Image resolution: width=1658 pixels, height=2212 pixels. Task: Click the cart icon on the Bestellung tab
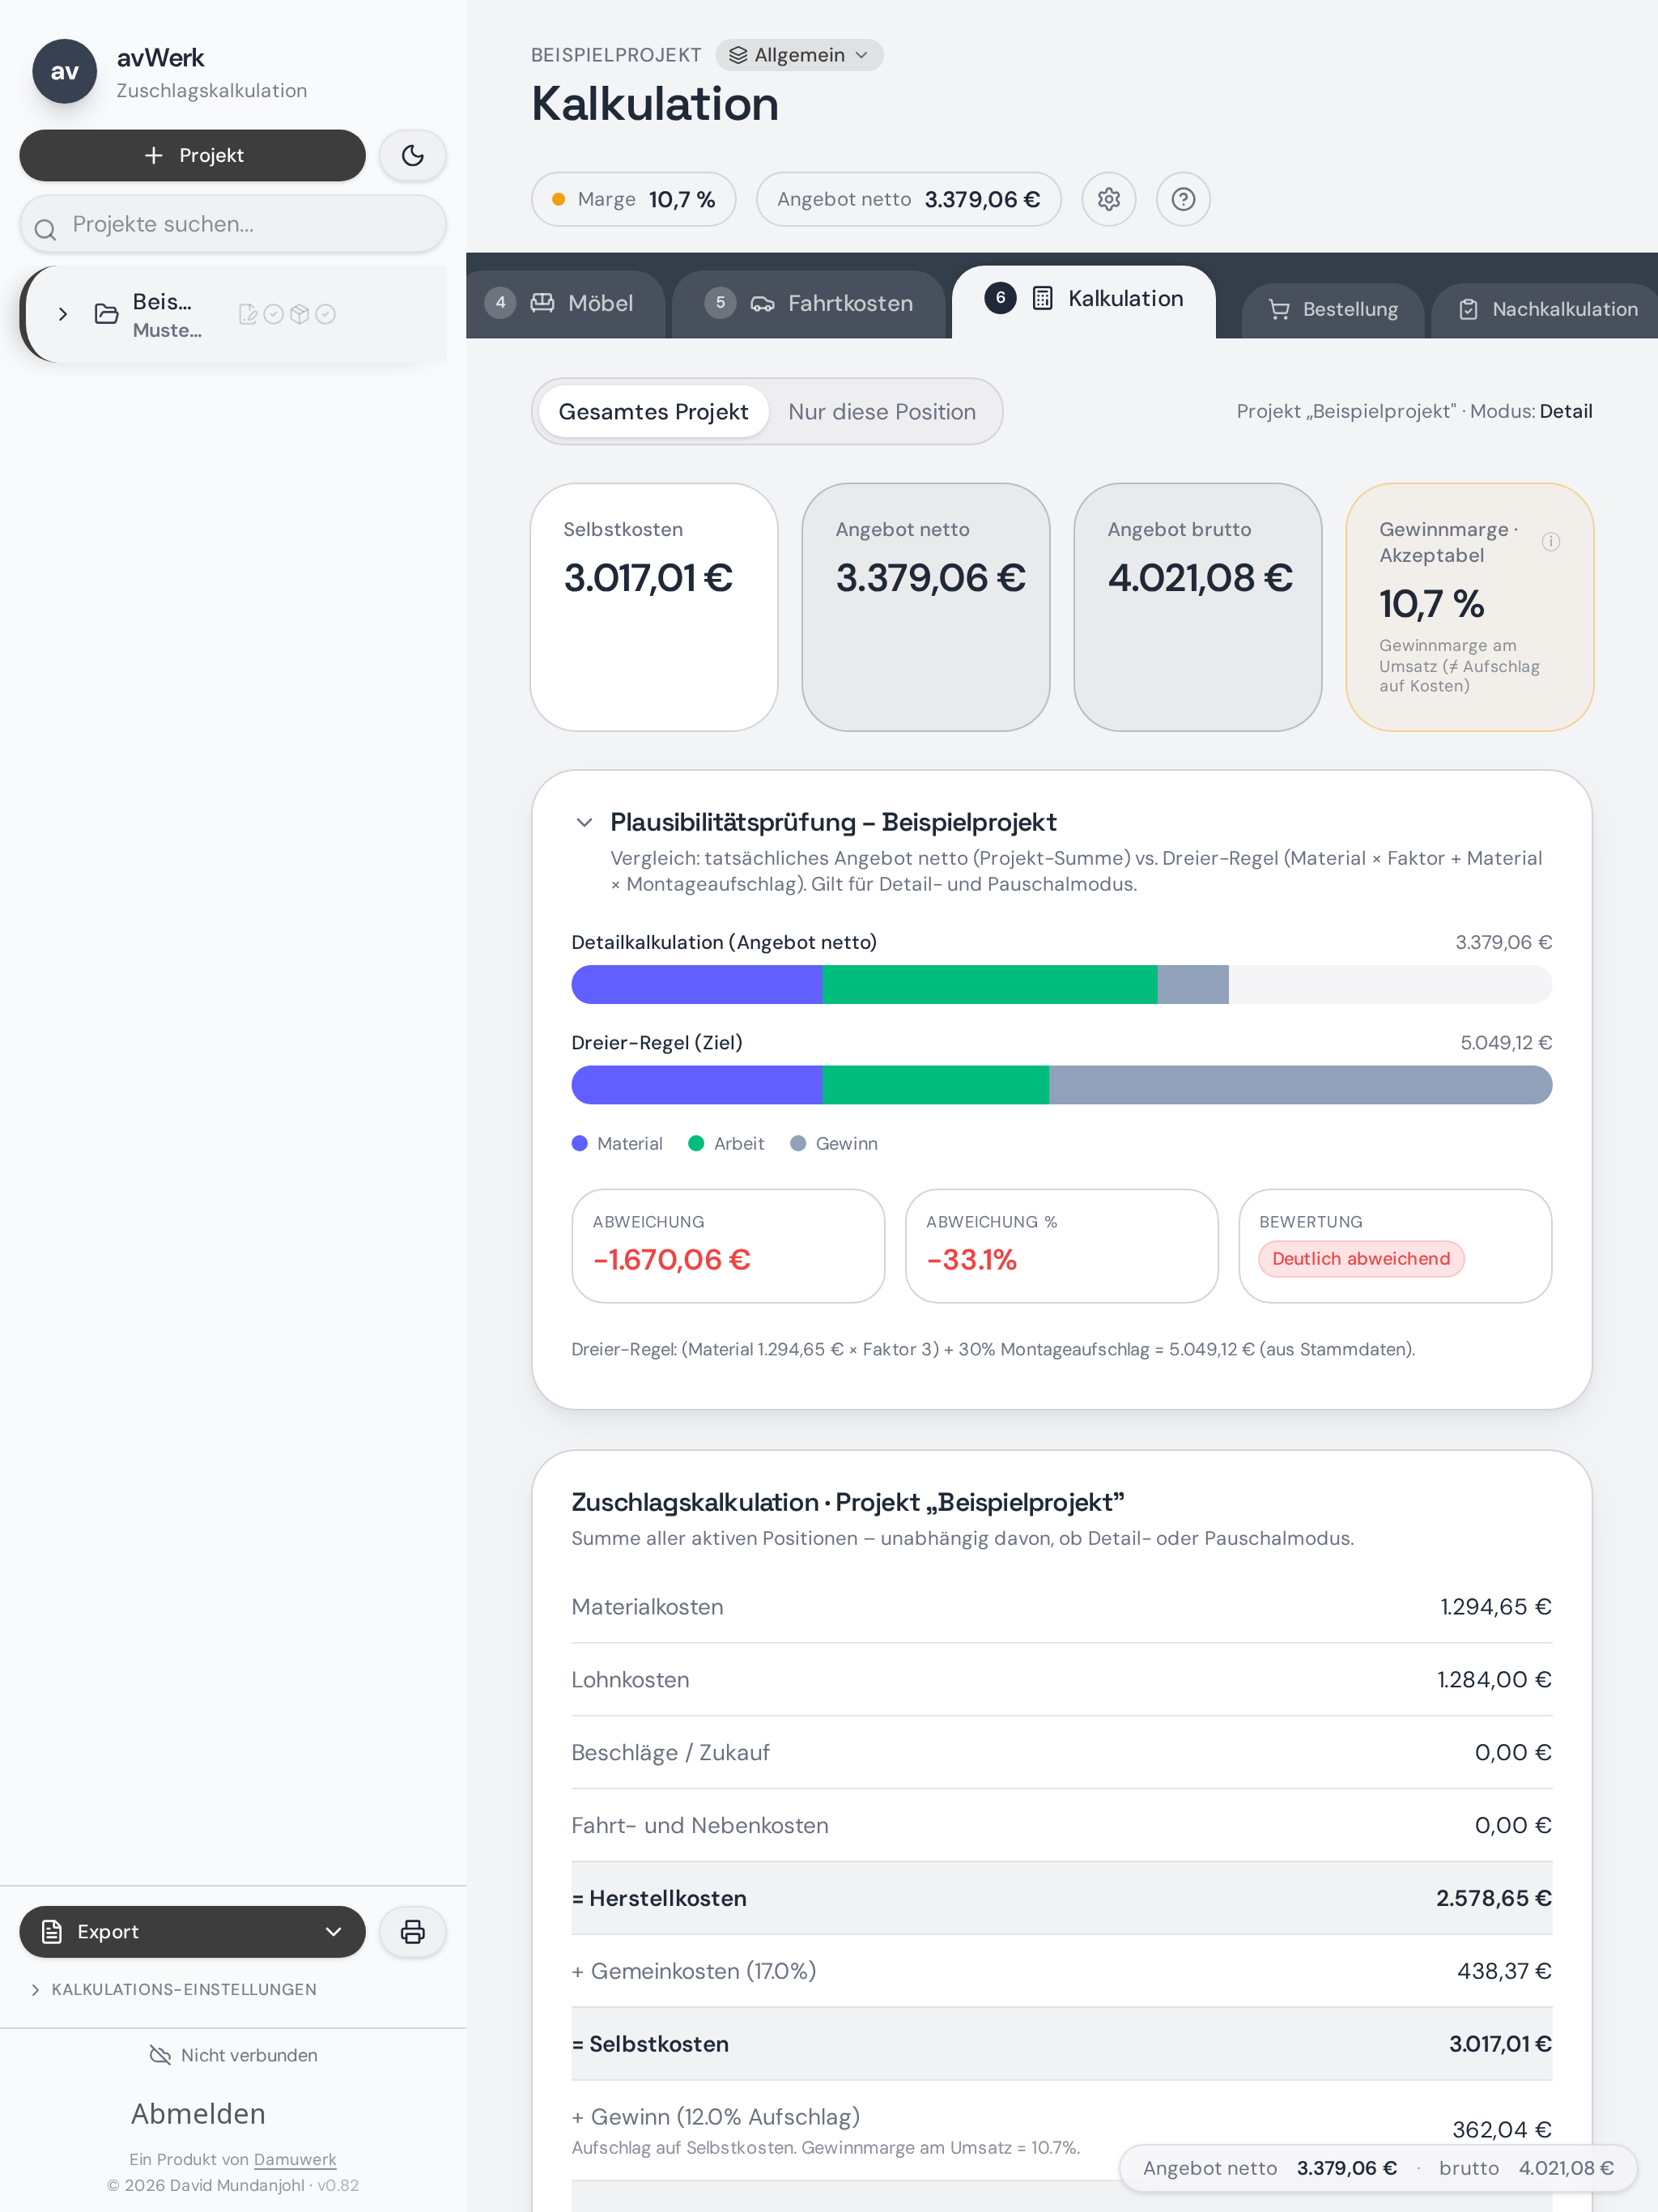[1278, 309]
